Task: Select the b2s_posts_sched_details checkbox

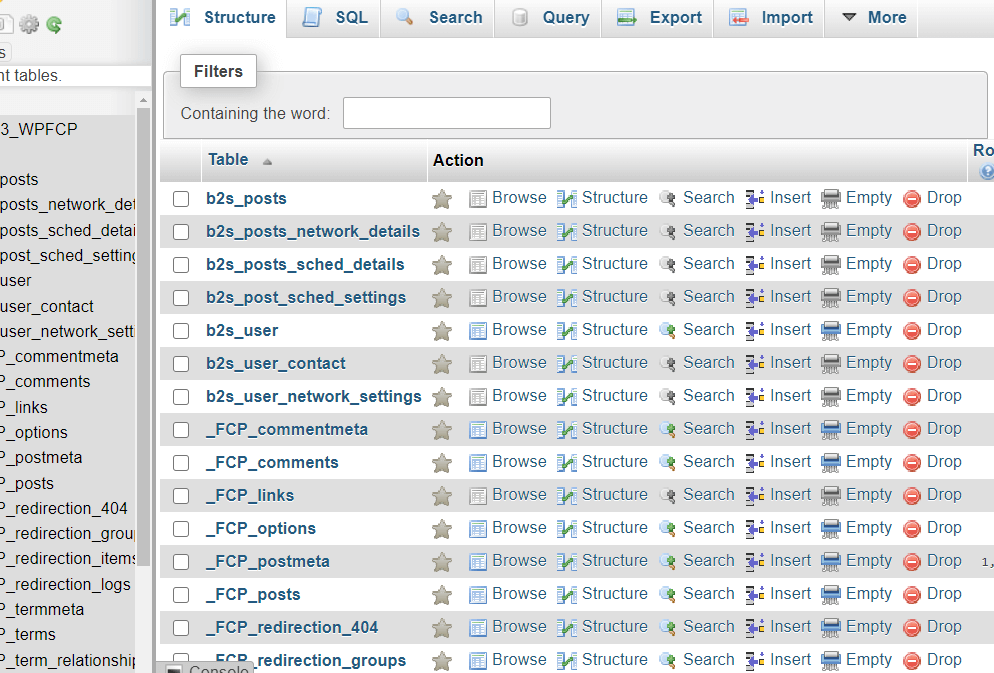Action: (181, 265)
